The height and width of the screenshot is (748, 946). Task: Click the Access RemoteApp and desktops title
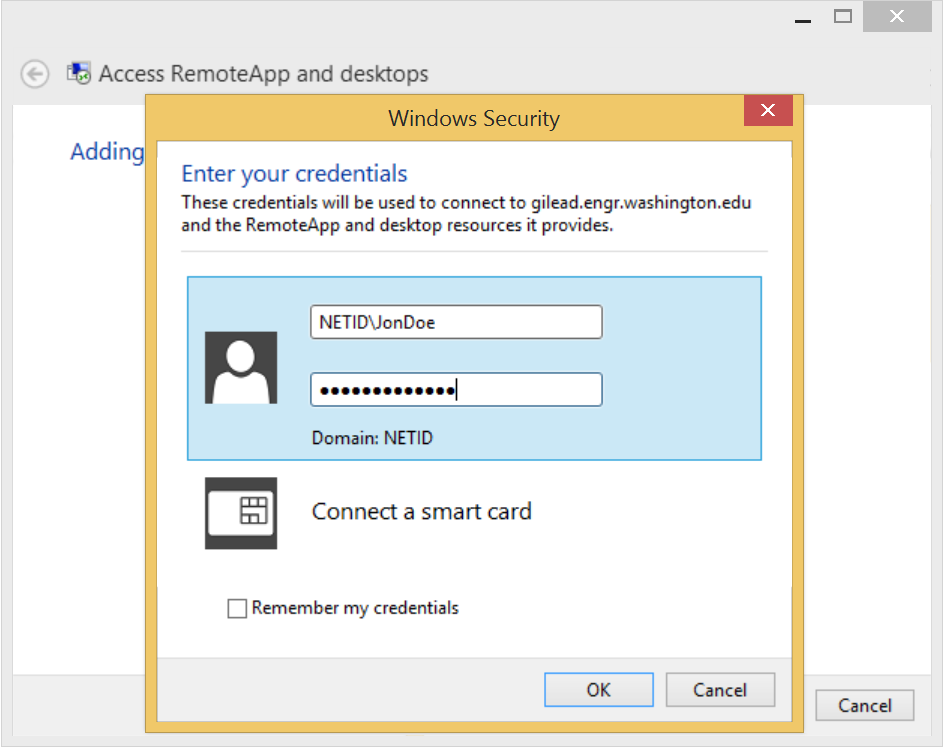point(264,74)
